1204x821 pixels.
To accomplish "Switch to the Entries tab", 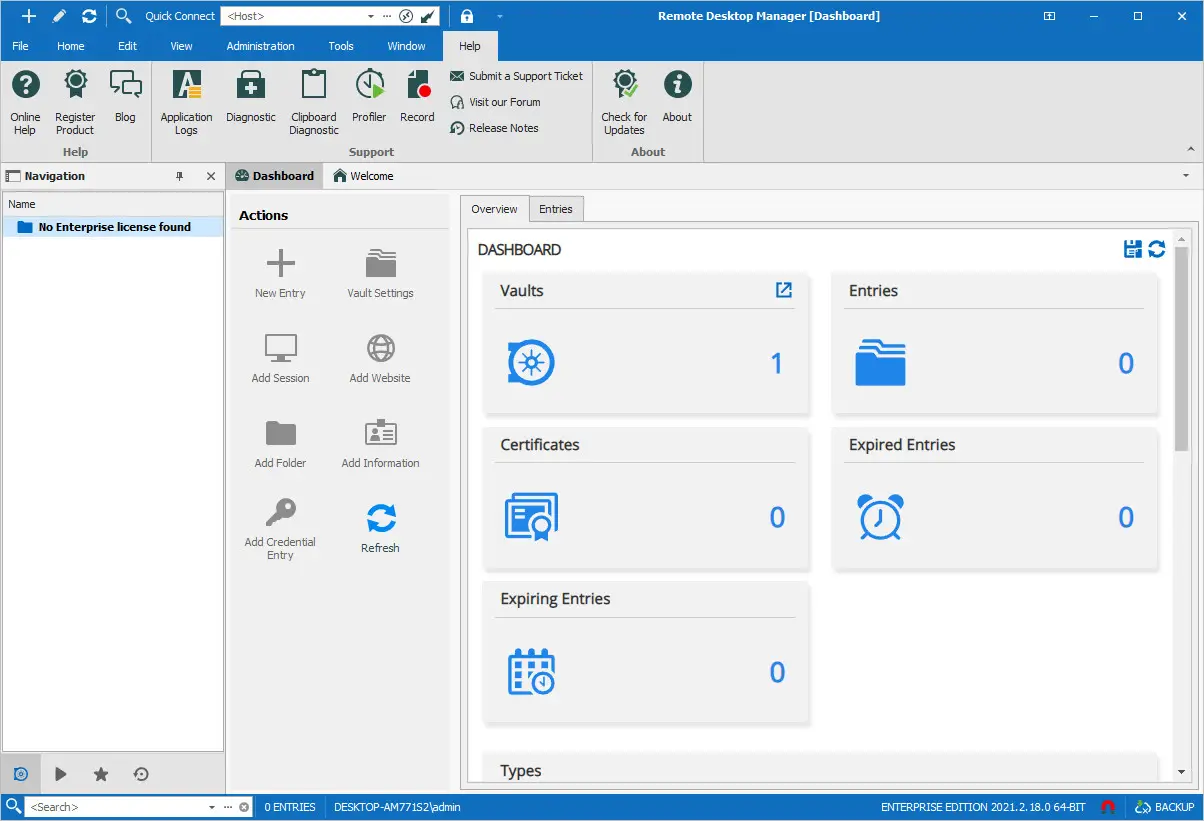I will (556, 209).
